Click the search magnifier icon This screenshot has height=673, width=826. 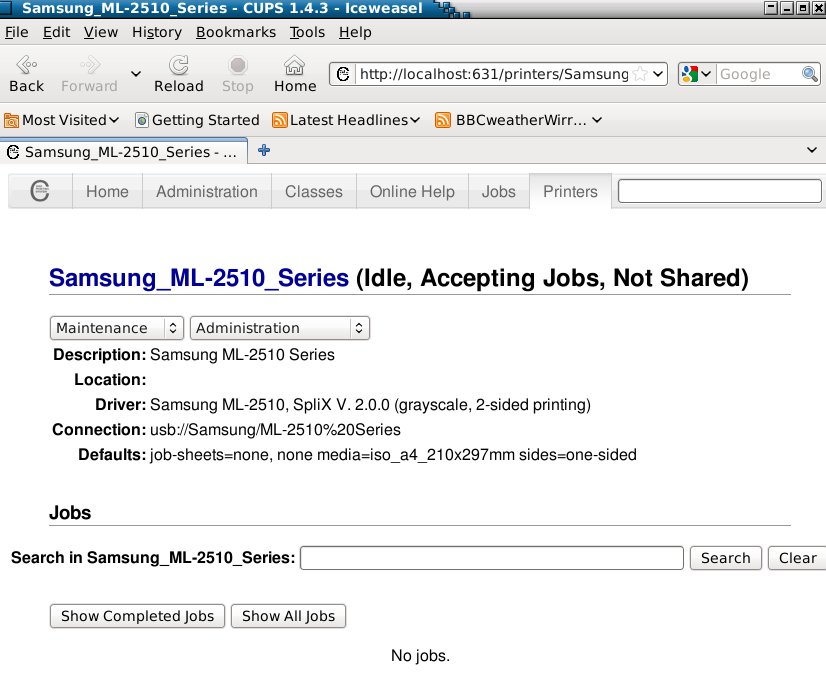pyautogui.click(x=809, y=74)
